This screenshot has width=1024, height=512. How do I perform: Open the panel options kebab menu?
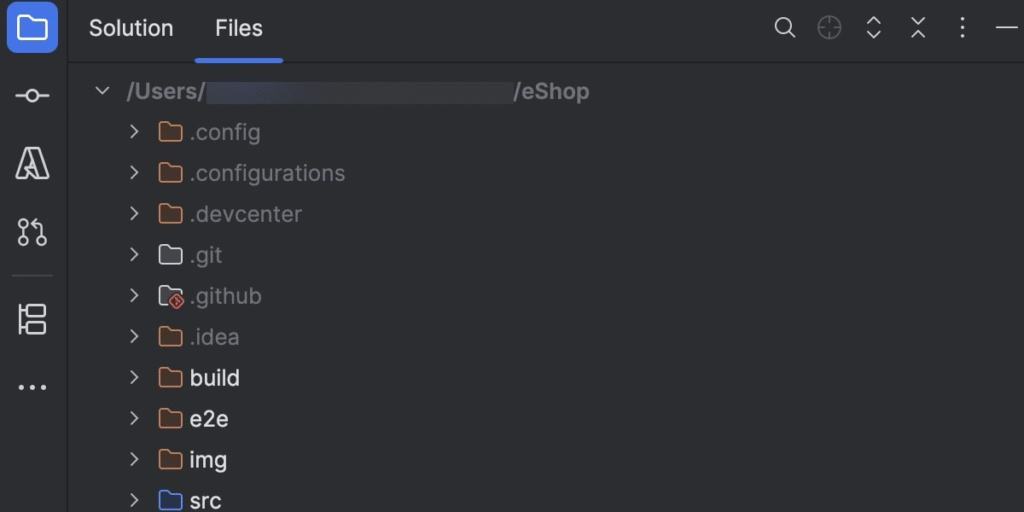(x=962, y=28)
